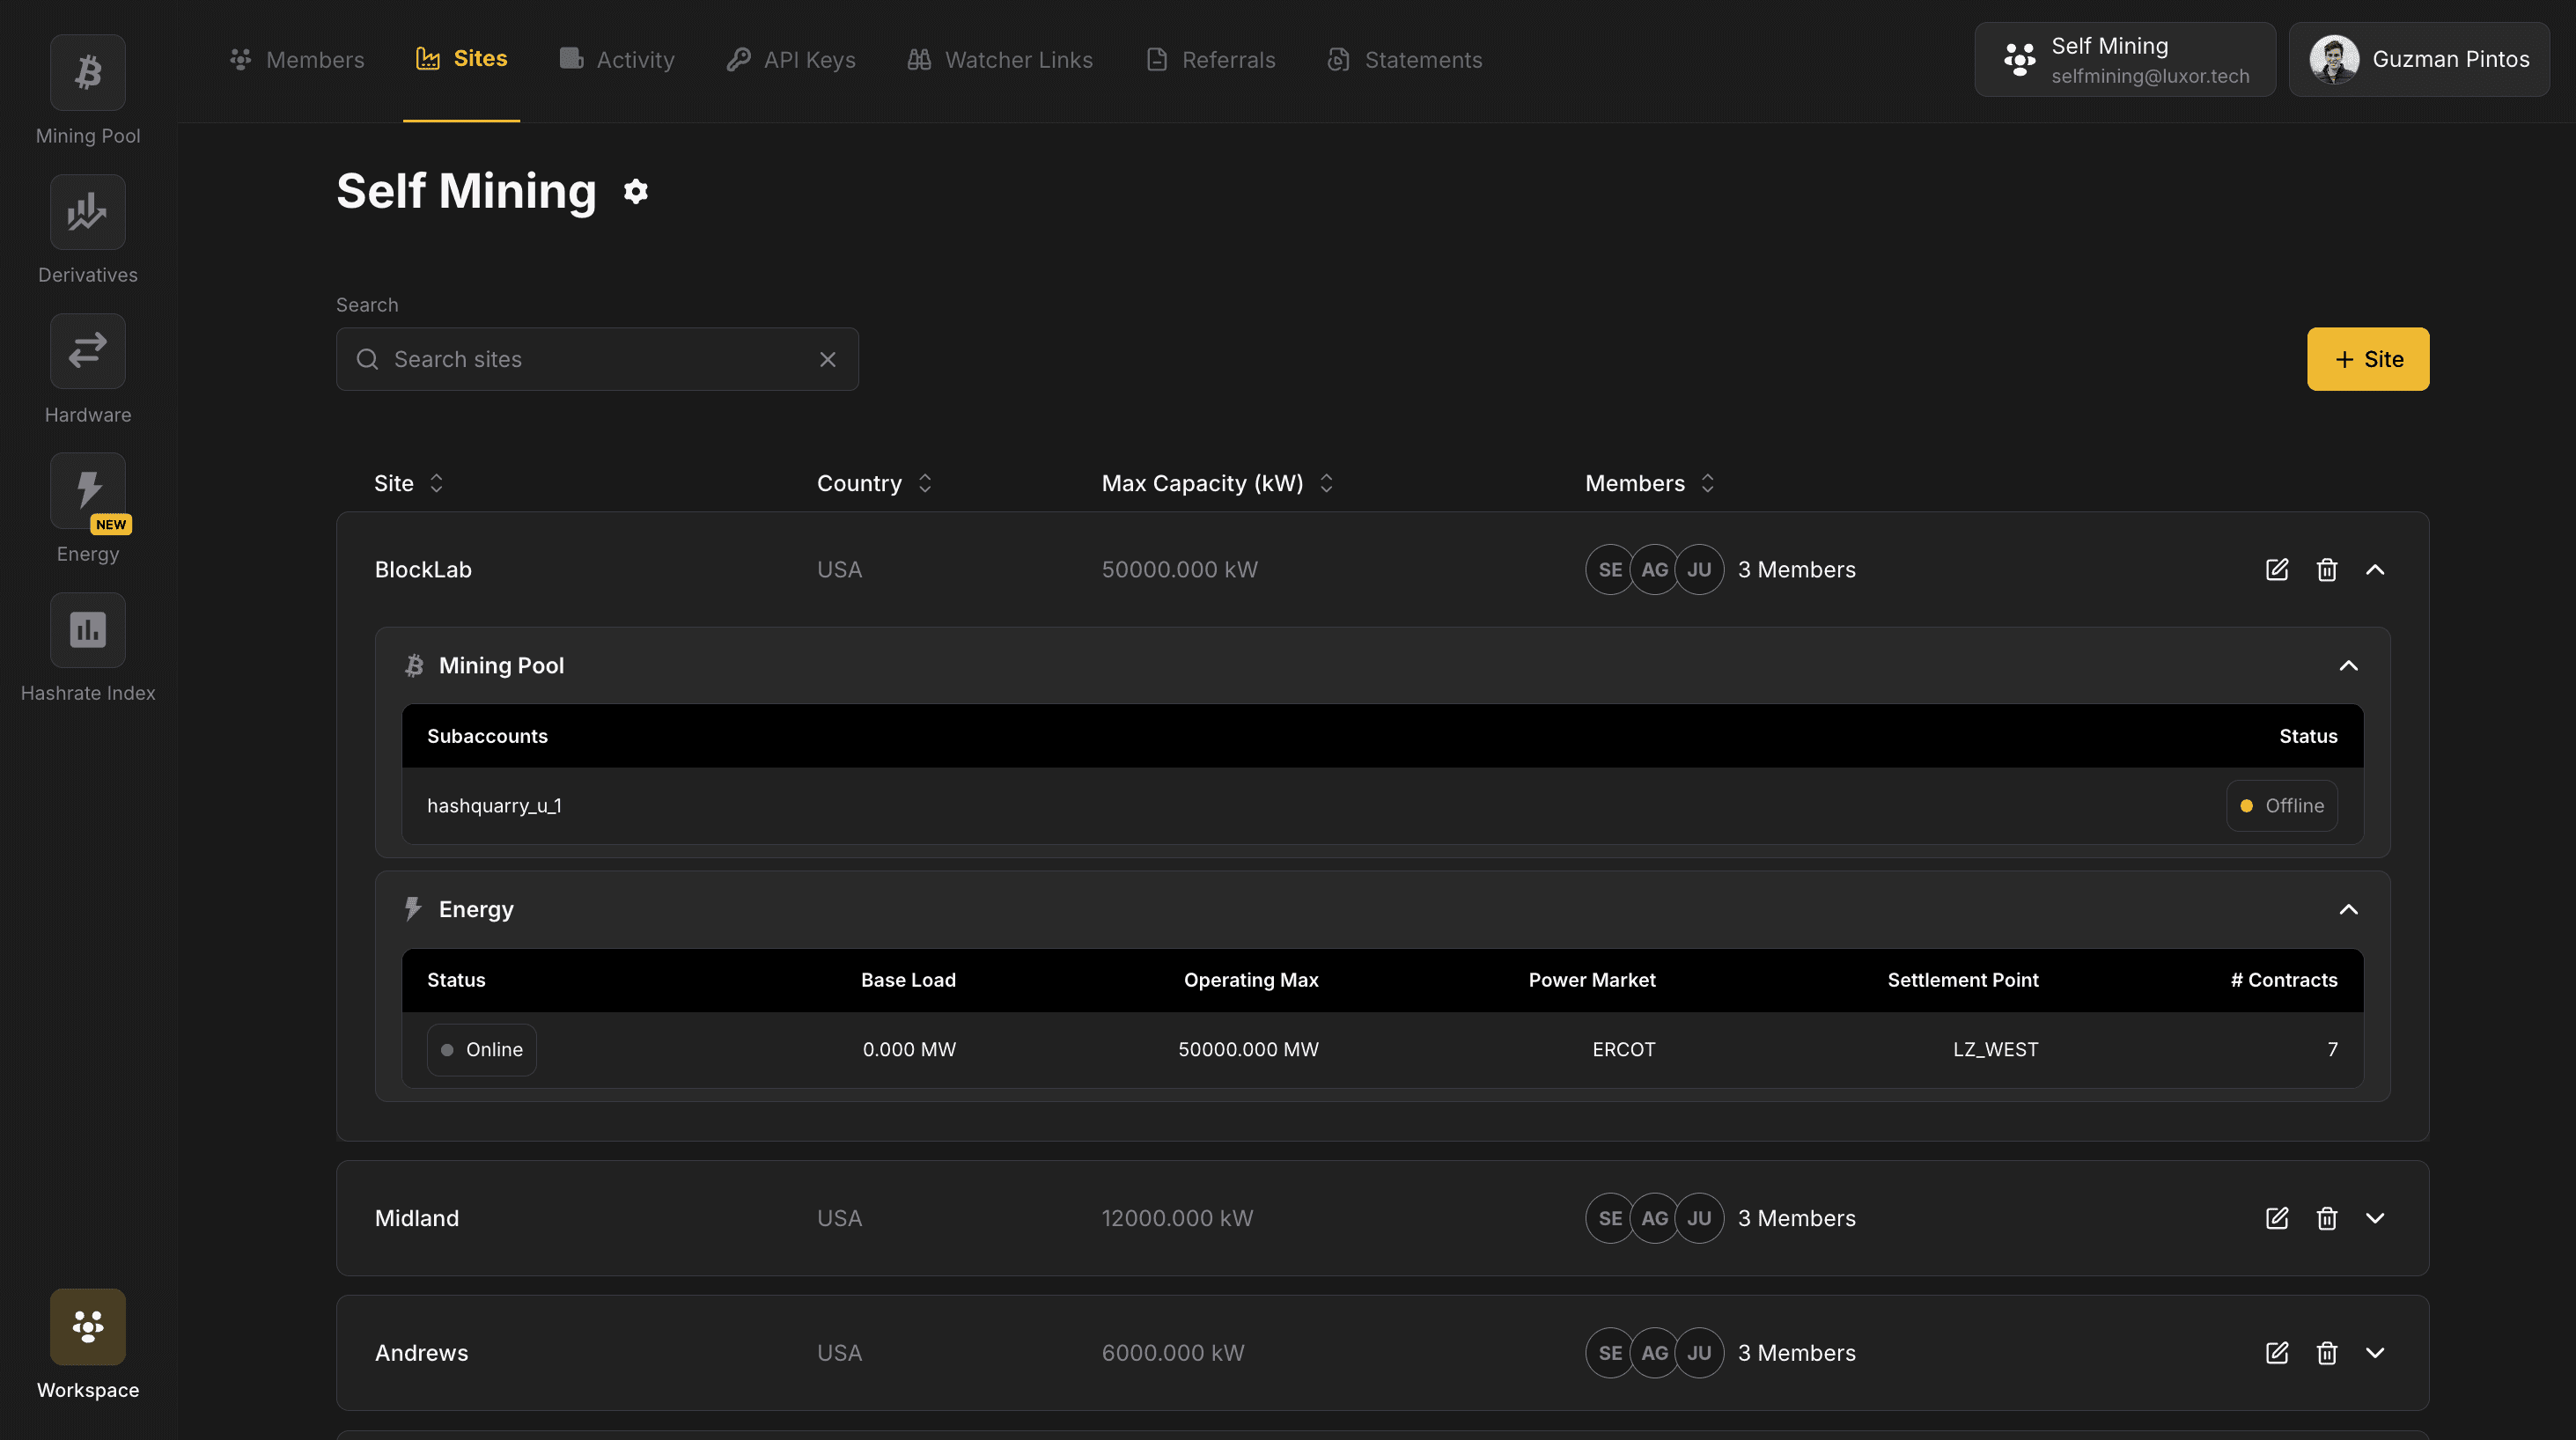
Task: Go to the Statements section
Action: pyautogui.click(x=1404, y=59)
